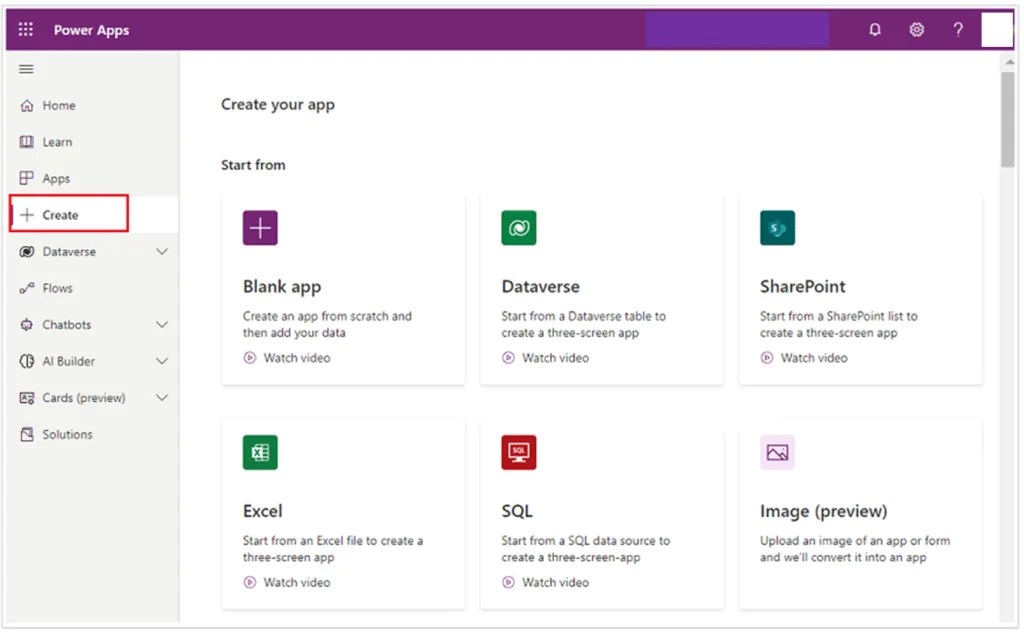Select the SharePoint tile icon
The image size is (1024, 632).
(777, 227)
